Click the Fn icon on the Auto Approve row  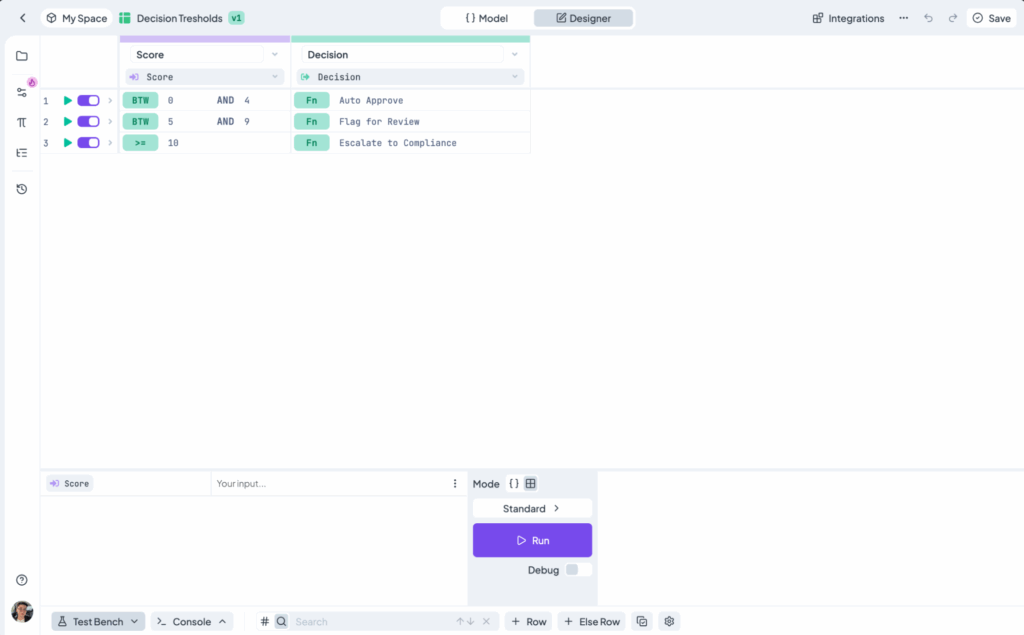tap(311, 100)
